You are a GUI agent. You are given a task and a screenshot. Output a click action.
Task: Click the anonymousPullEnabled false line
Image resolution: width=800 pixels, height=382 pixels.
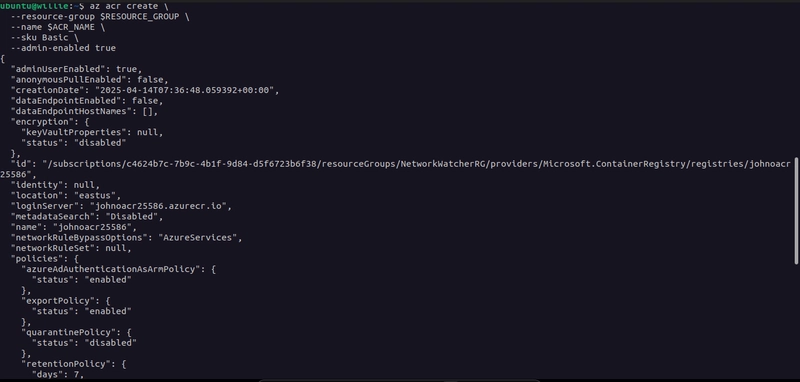coord(89,80)
